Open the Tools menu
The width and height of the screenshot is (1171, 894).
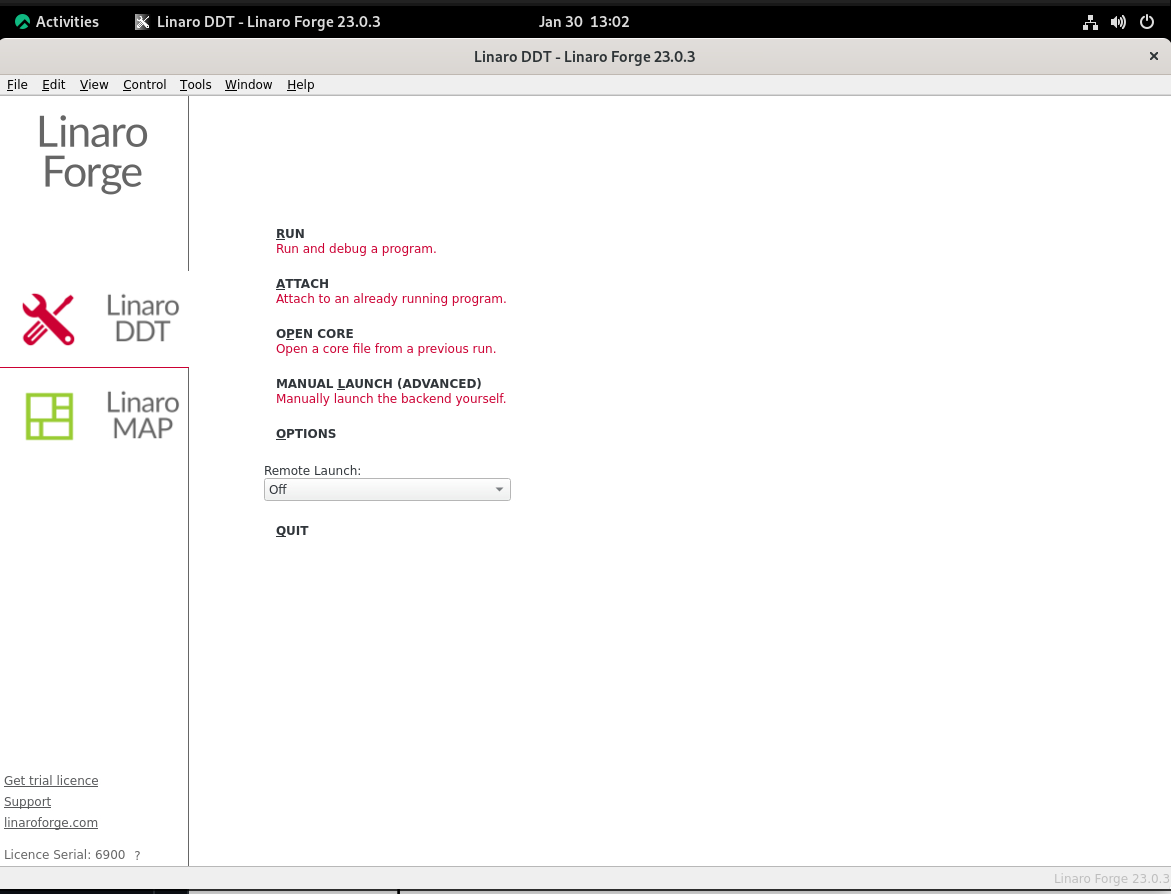196,84
